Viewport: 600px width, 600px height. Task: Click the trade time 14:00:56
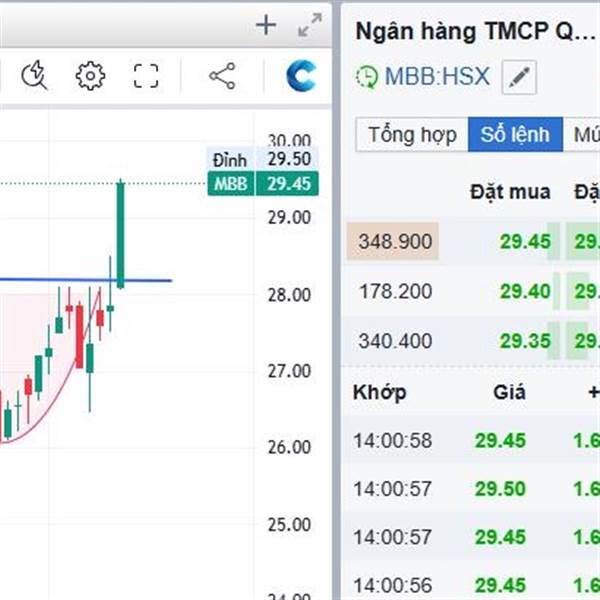pyautogui.click(x=393, y=585)
